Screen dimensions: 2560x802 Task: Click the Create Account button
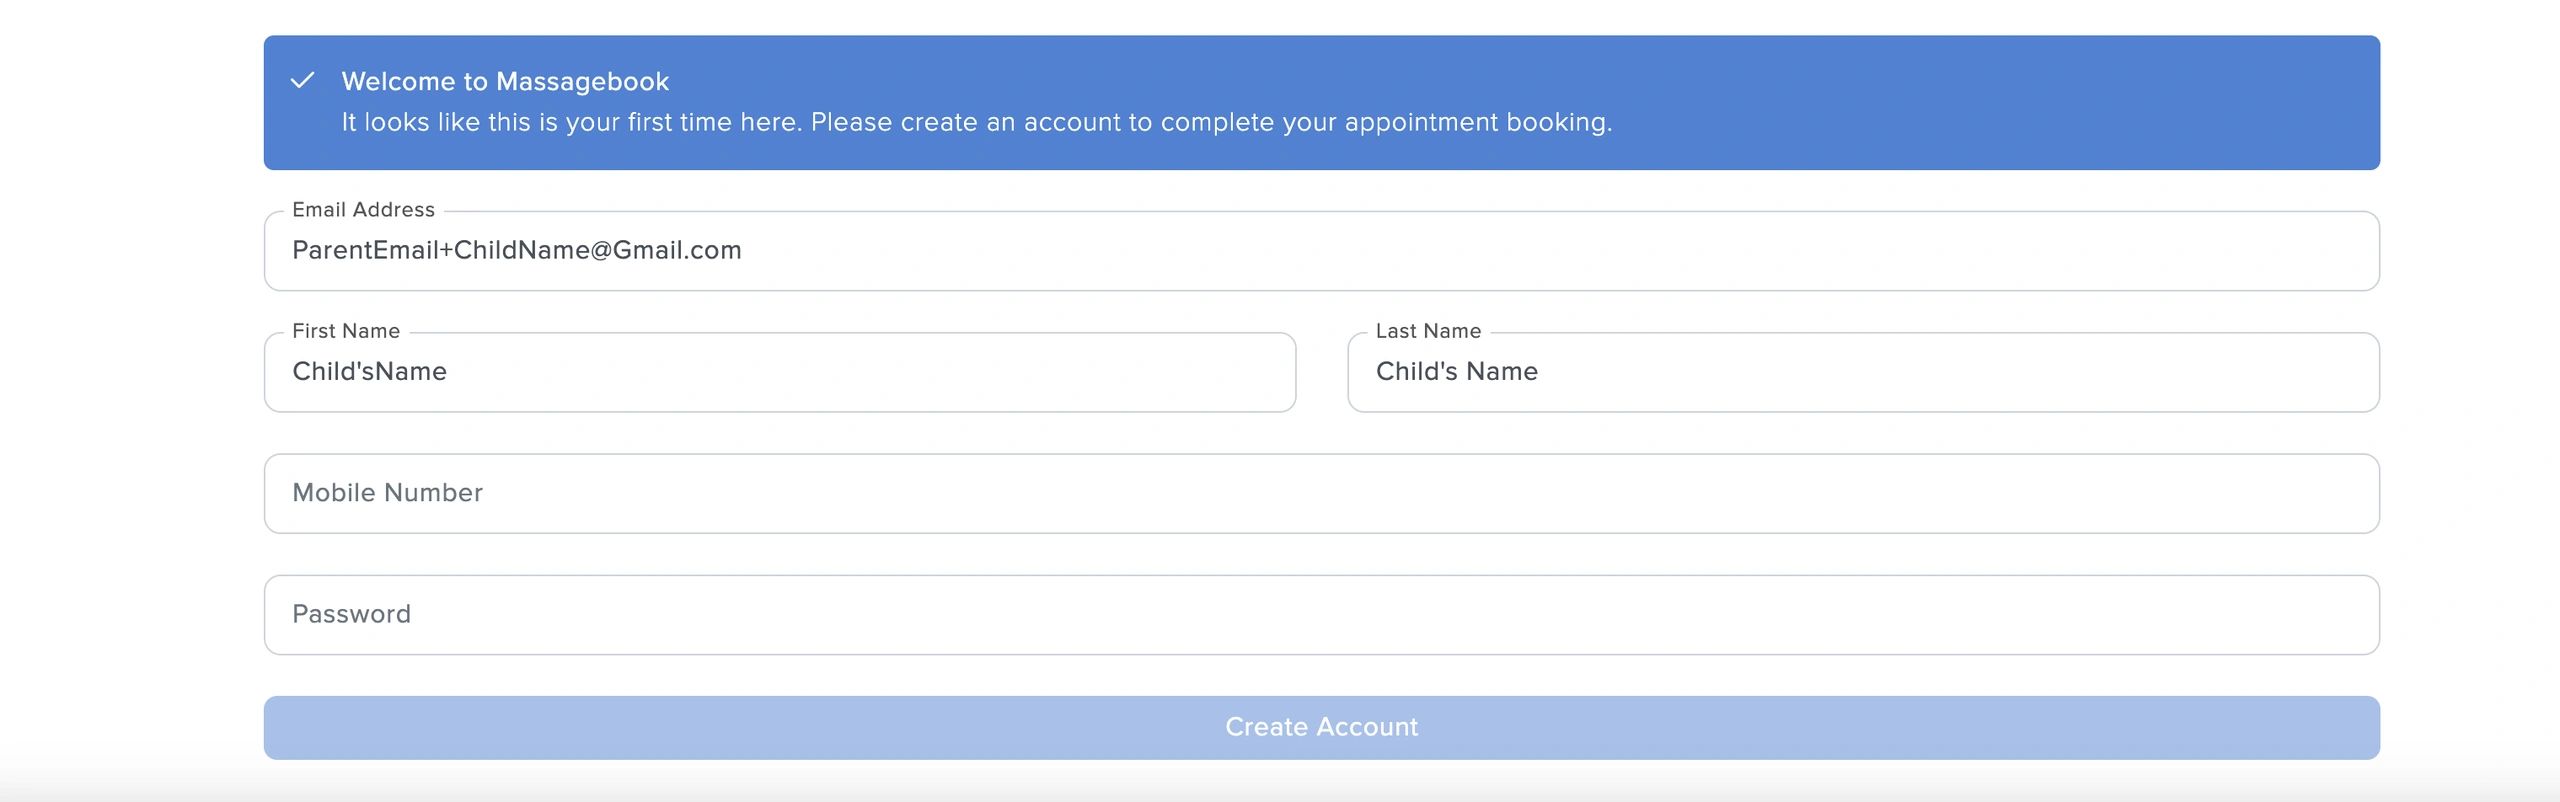pyautogui.click(x=1321, y=728)
